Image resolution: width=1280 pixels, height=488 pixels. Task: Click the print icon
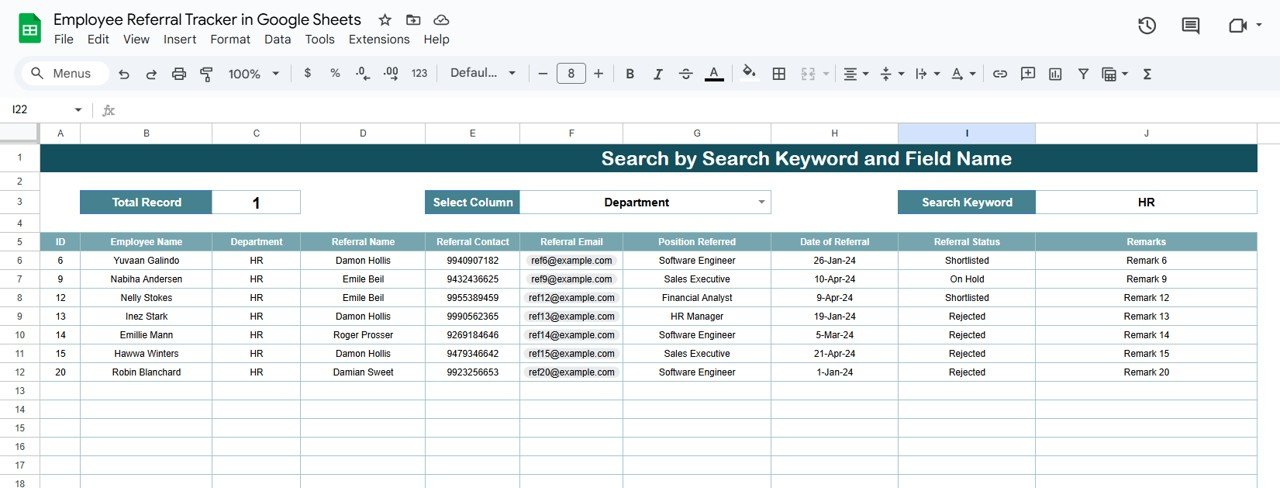click(179, 74)
